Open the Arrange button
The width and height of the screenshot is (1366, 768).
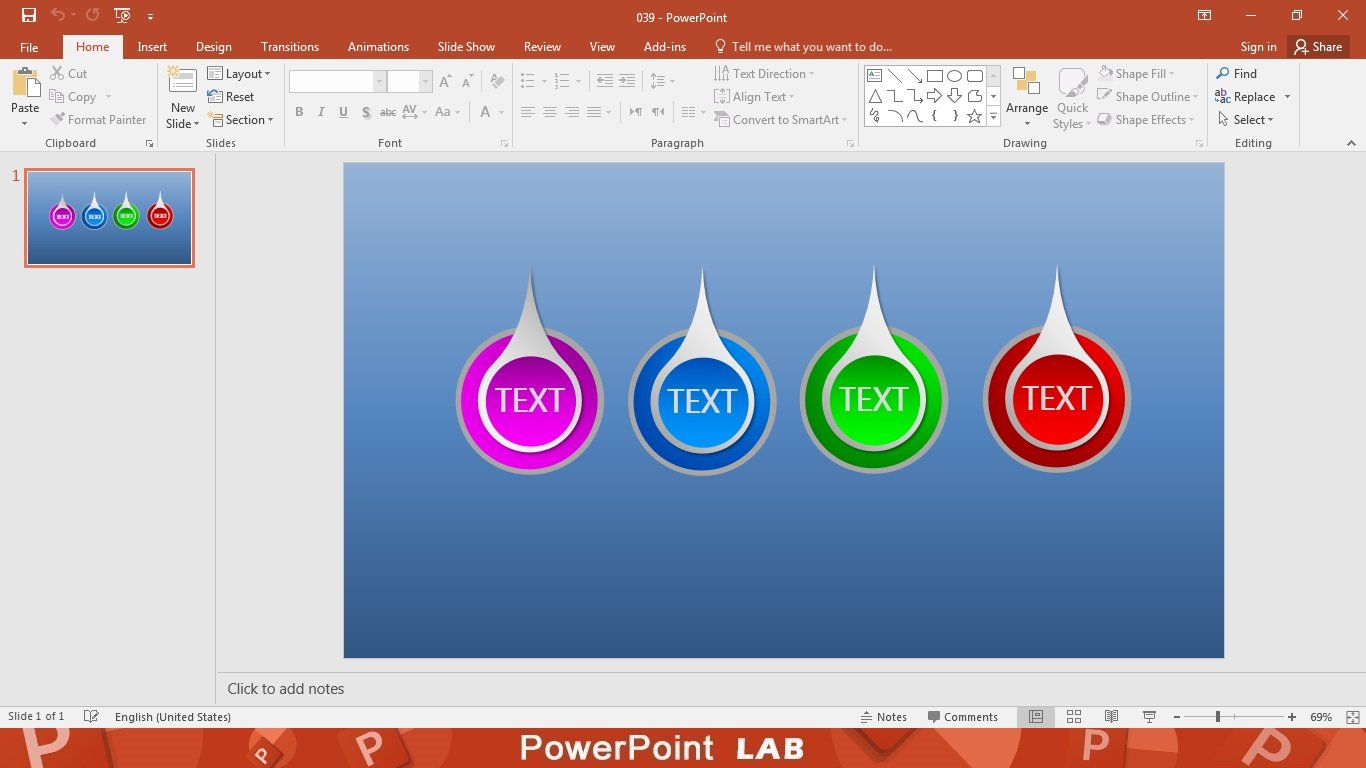1027,97
